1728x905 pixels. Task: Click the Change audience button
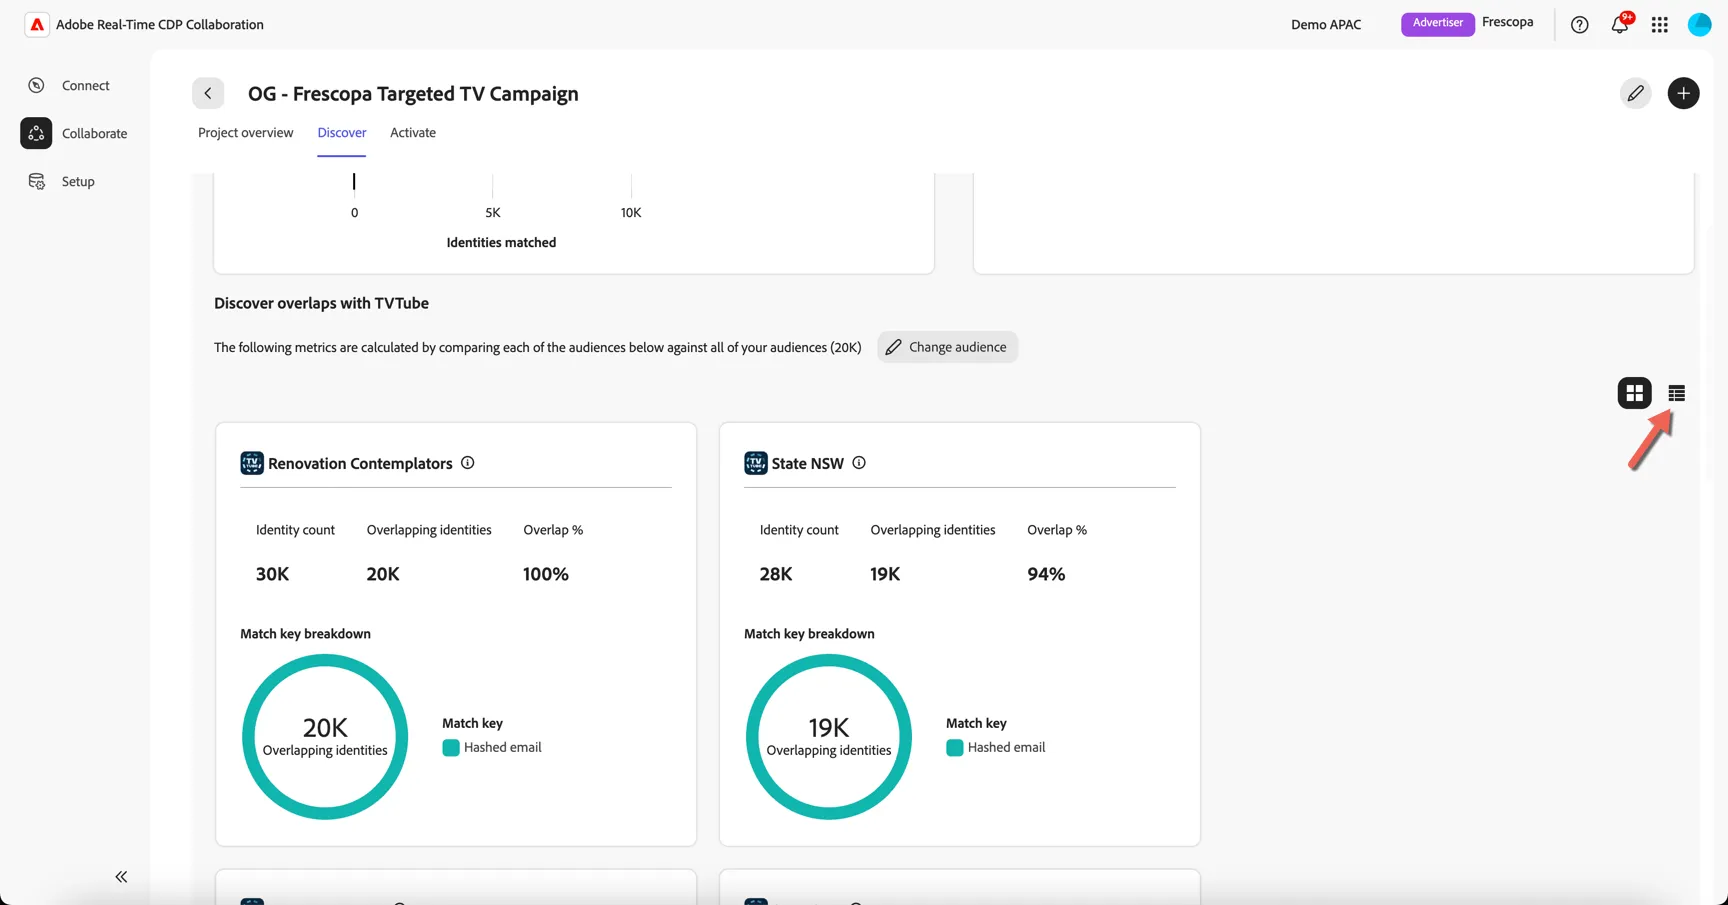pyautogui.click(x=947, y=347)
